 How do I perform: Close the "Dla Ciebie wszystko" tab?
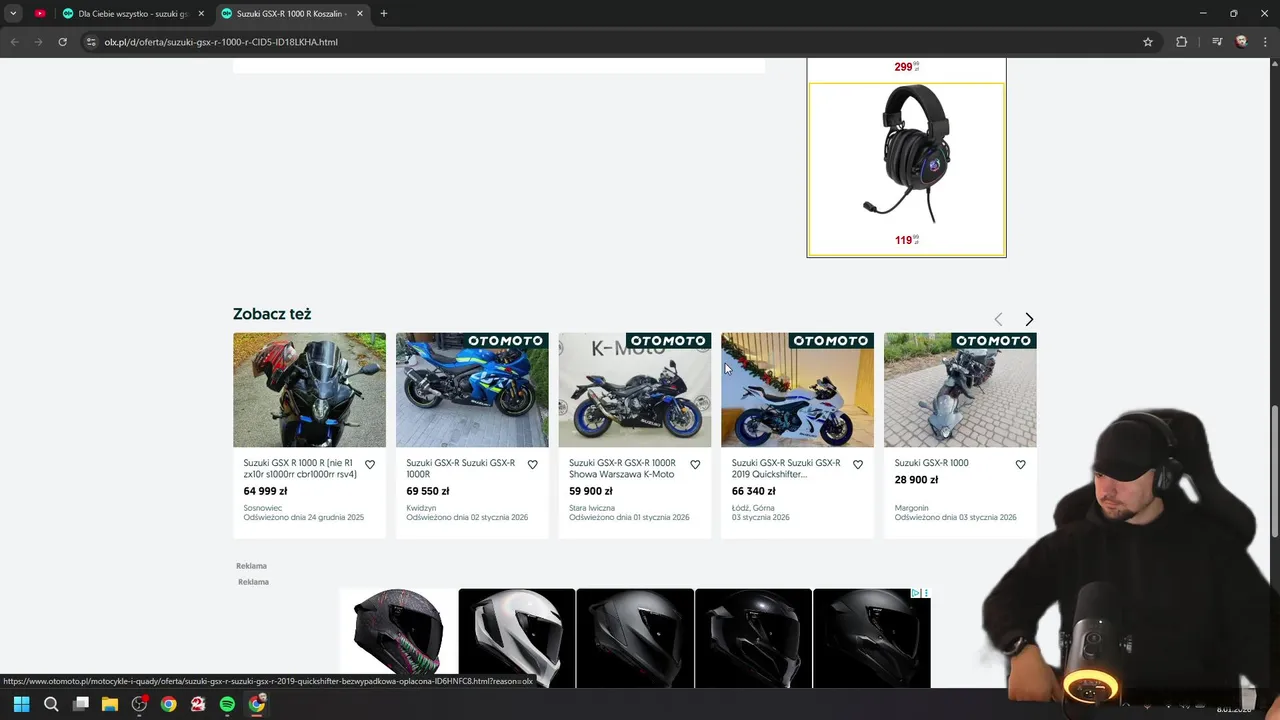pyautogui.click(x=201, y=14)
